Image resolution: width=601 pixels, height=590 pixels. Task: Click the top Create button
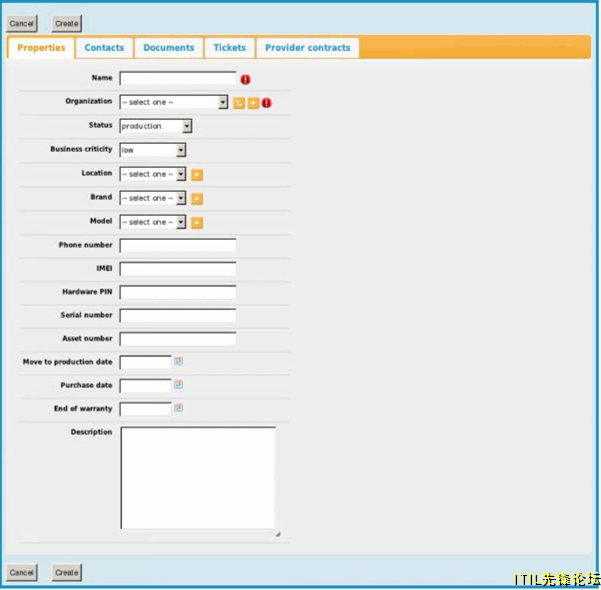click(x=67, y=24)
